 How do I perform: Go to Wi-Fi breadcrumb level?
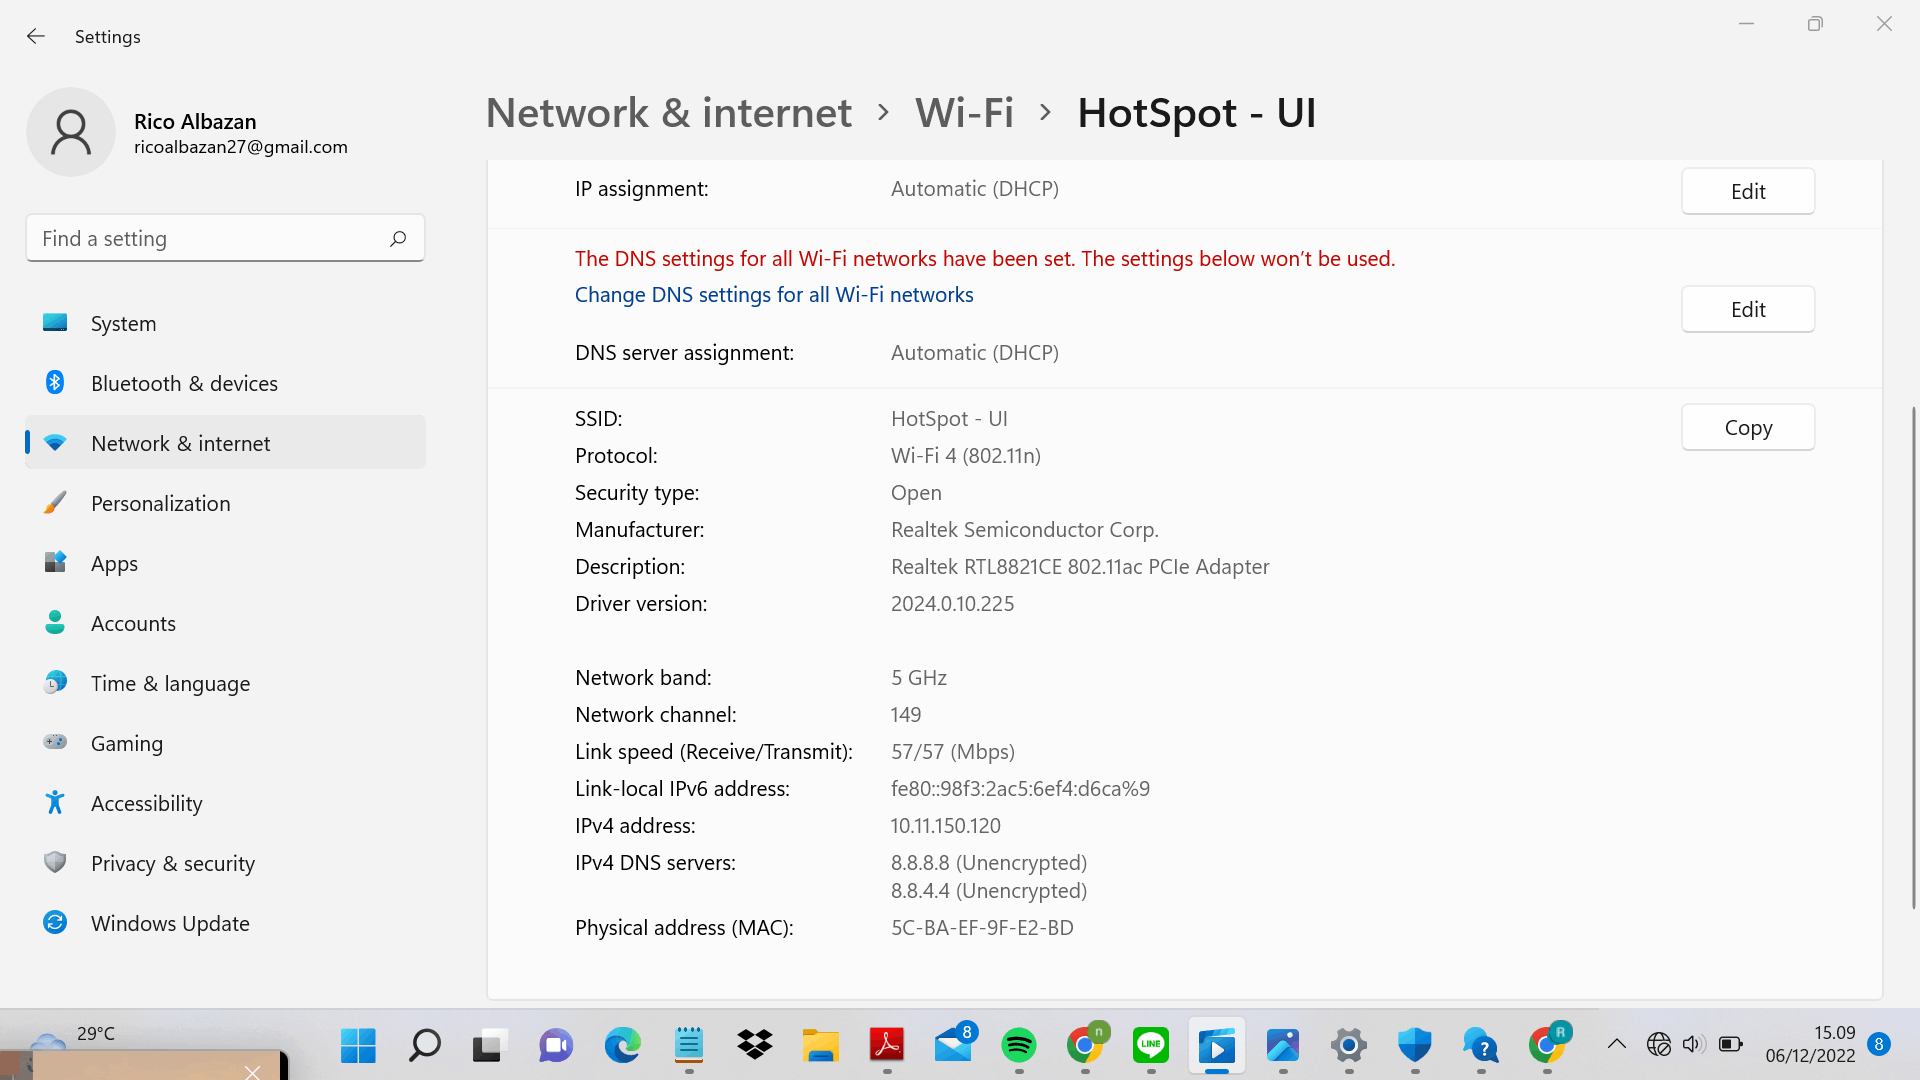tap(964, 112)
